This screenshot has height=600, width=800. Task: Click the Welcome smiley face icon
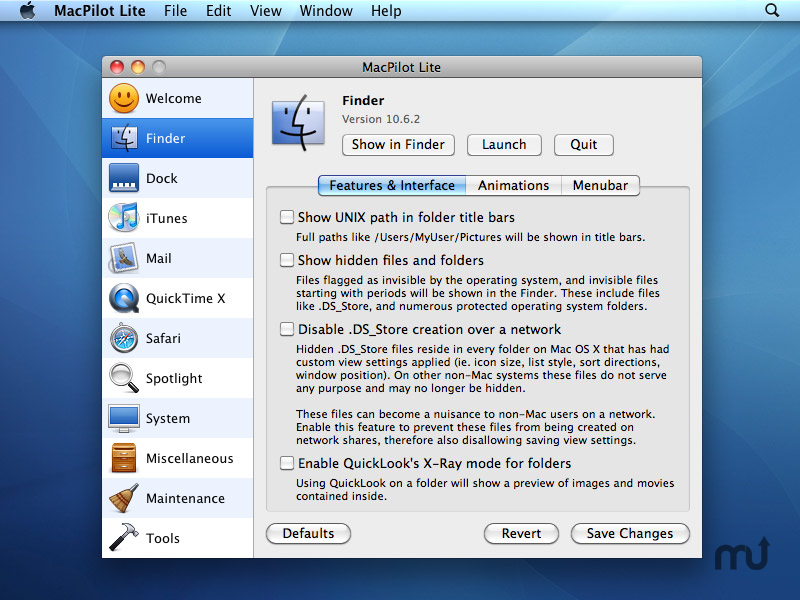coord(123,98)
